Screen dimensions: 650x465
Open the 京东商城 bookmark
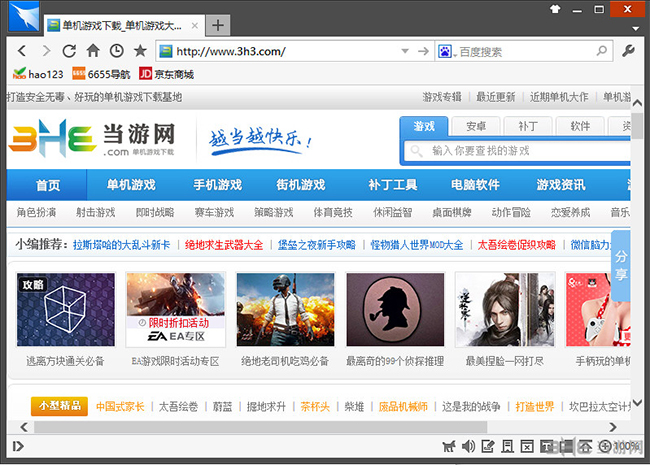[x=167, y=74]
